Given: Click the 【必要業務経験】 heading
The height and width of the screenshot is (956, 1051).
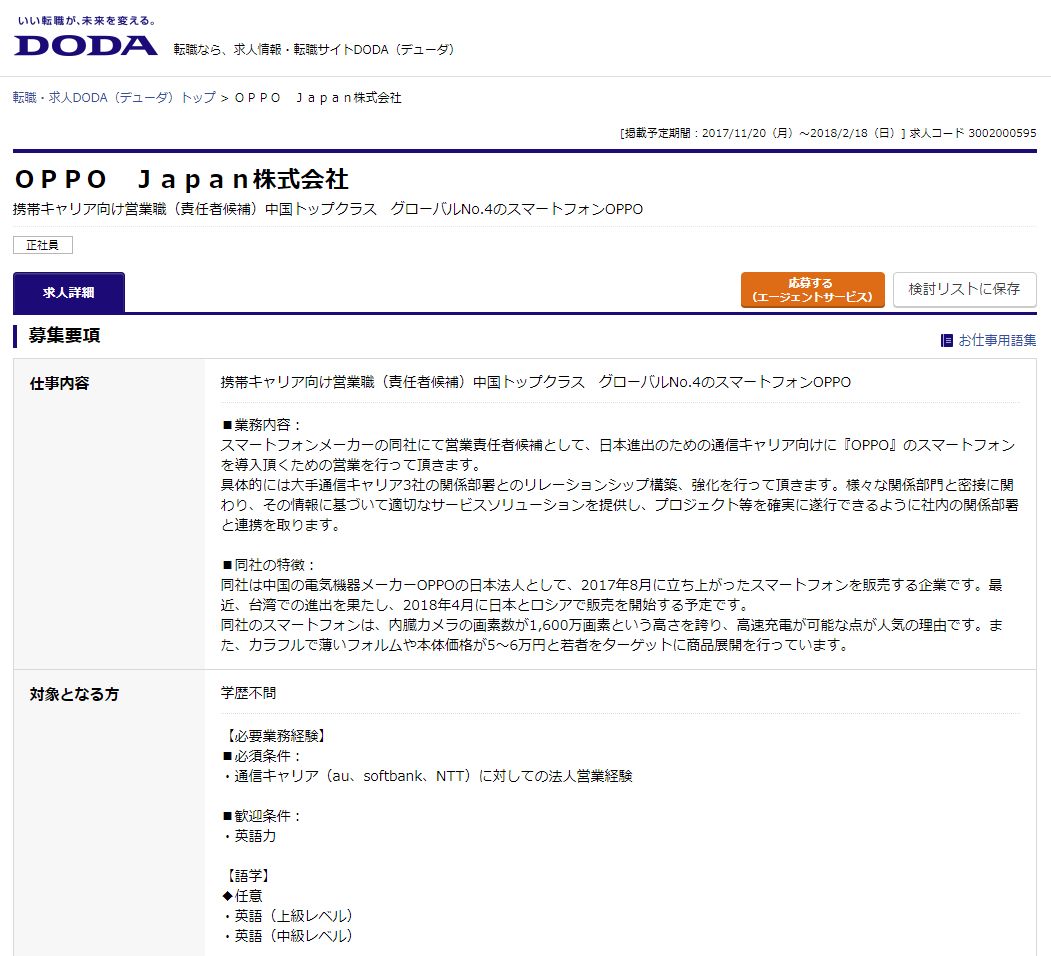Looking at the screenshot, I should tap(275, 736).
